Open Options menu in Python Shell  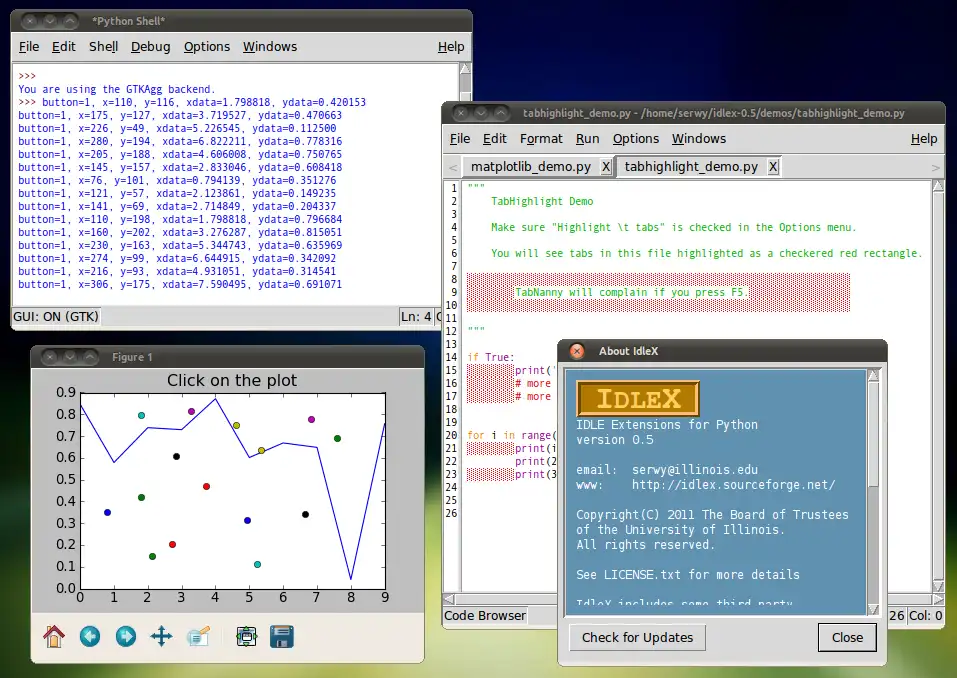207,46
